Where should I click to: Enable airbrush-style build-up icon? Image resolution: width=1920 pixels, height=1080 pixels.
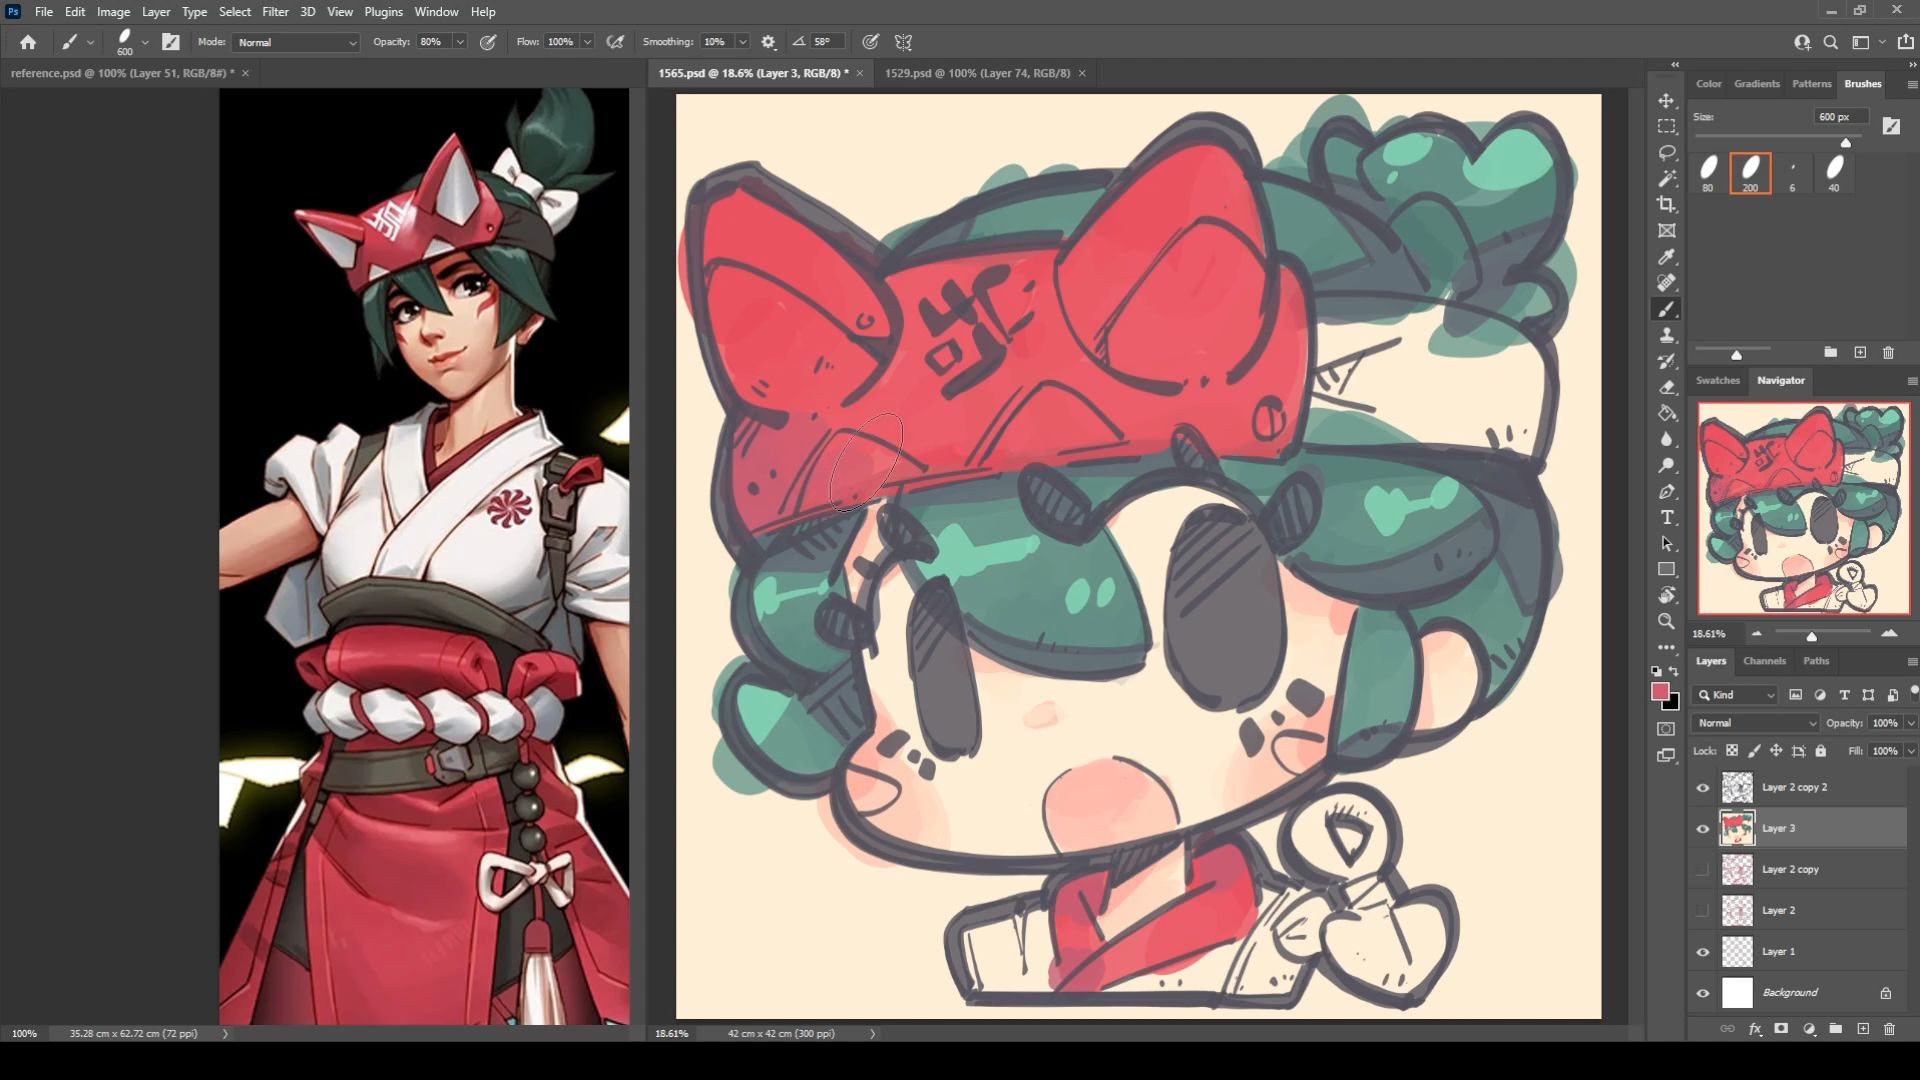(x=615, y=42)
